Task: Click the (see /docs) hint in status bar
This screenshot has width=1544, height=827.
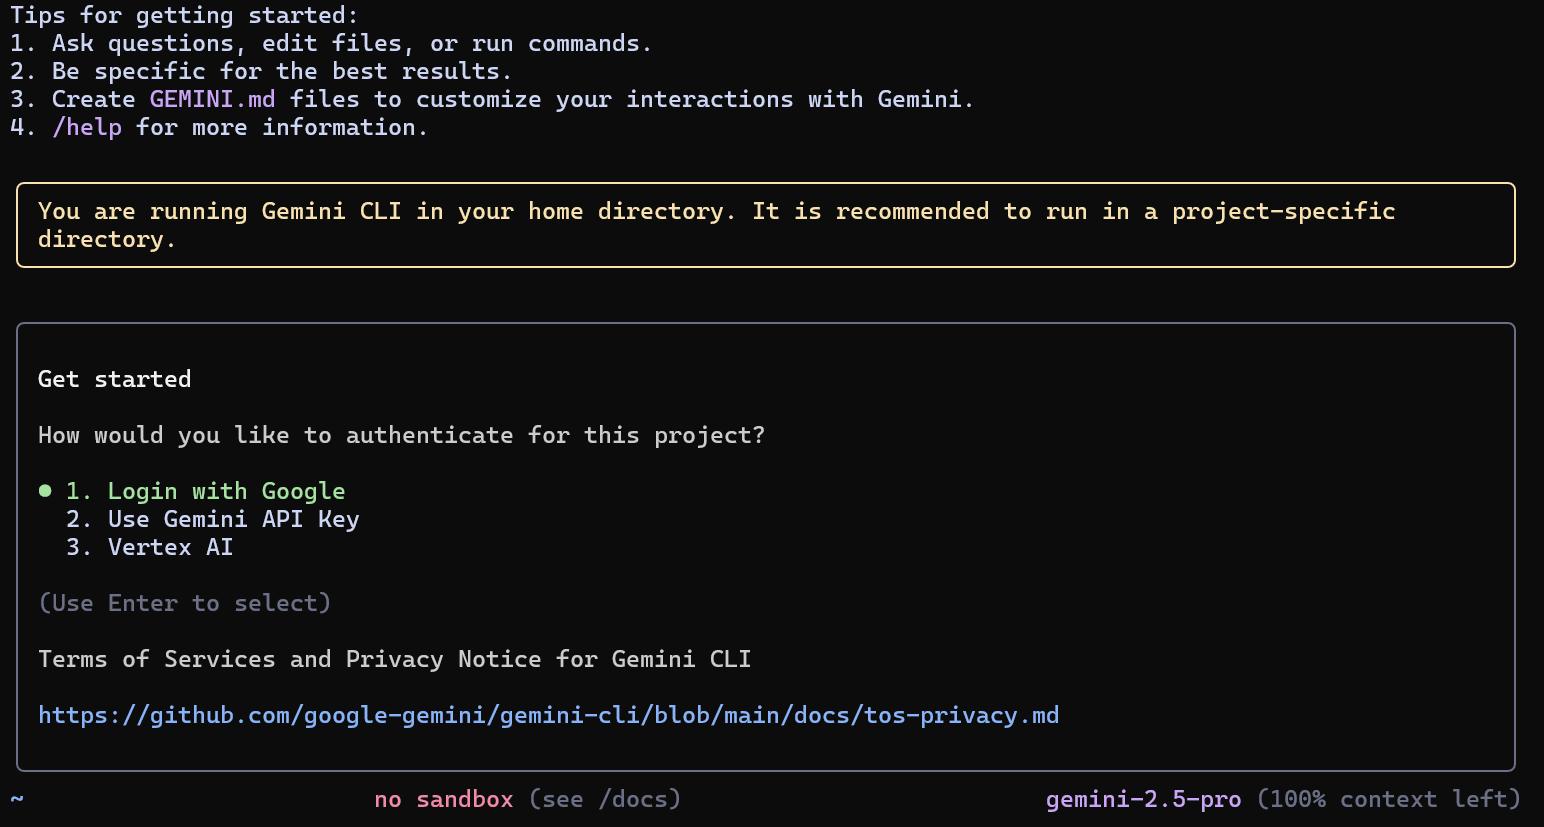Action: point(605,800)
